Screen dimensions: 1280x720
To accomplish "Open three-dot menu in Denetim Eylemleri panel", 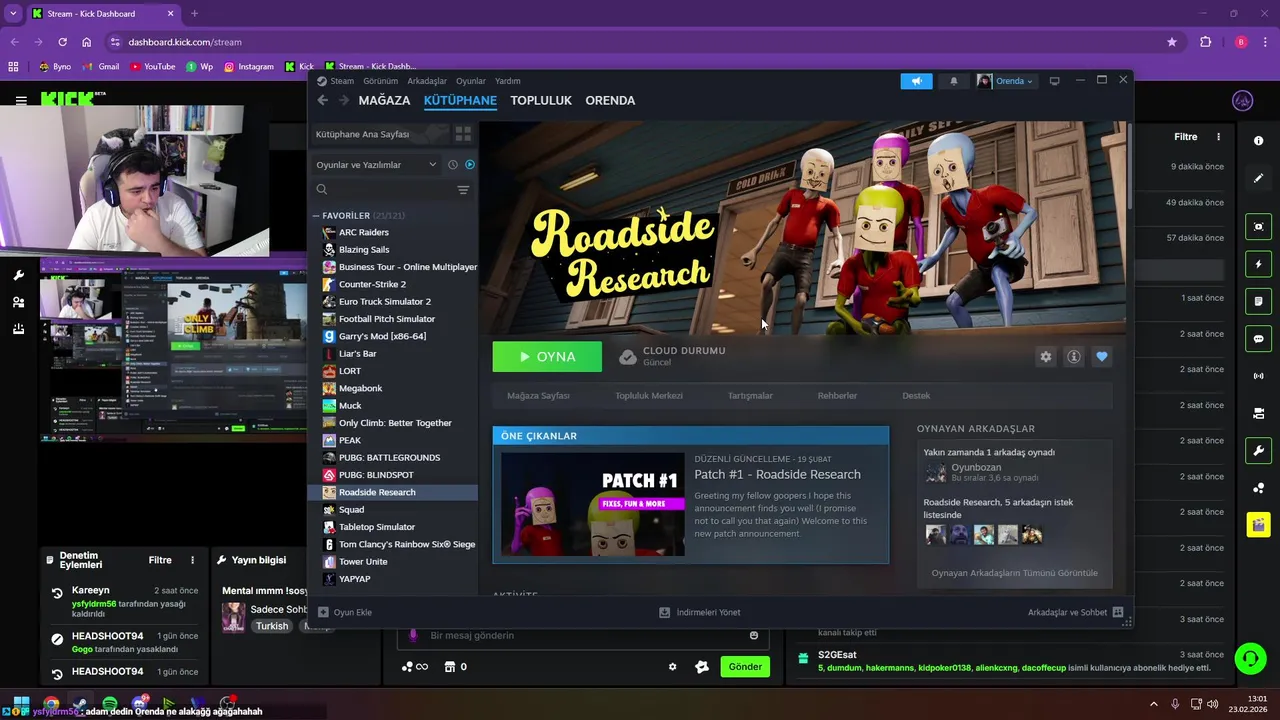I will 193,561.
